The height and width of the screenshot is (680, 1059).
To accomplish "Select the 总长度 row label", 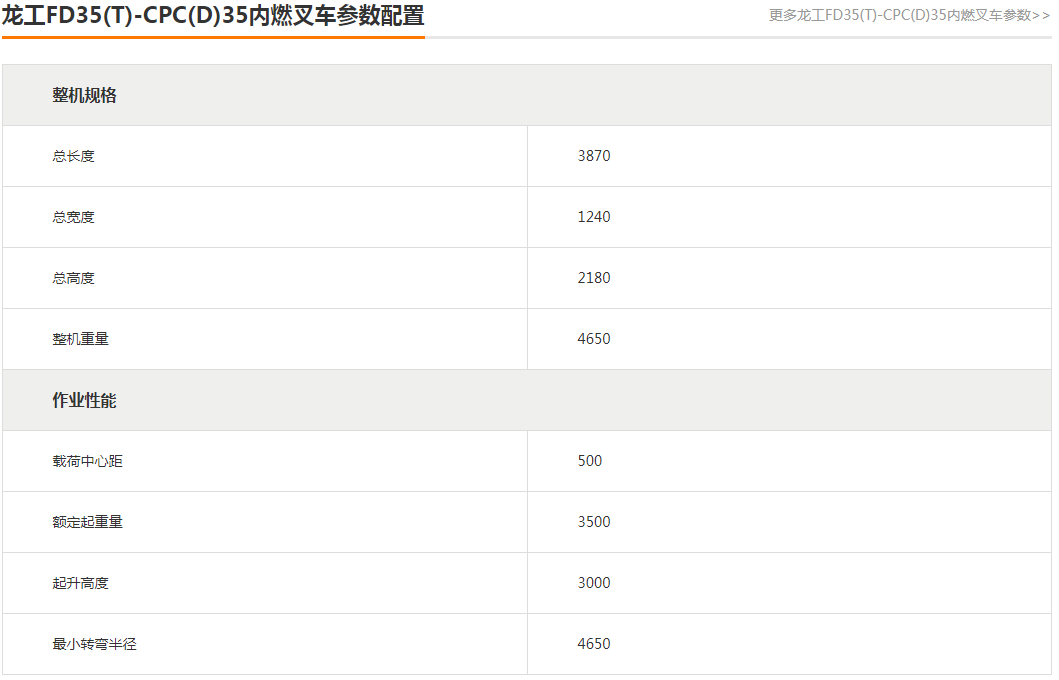I will (74, 156).
